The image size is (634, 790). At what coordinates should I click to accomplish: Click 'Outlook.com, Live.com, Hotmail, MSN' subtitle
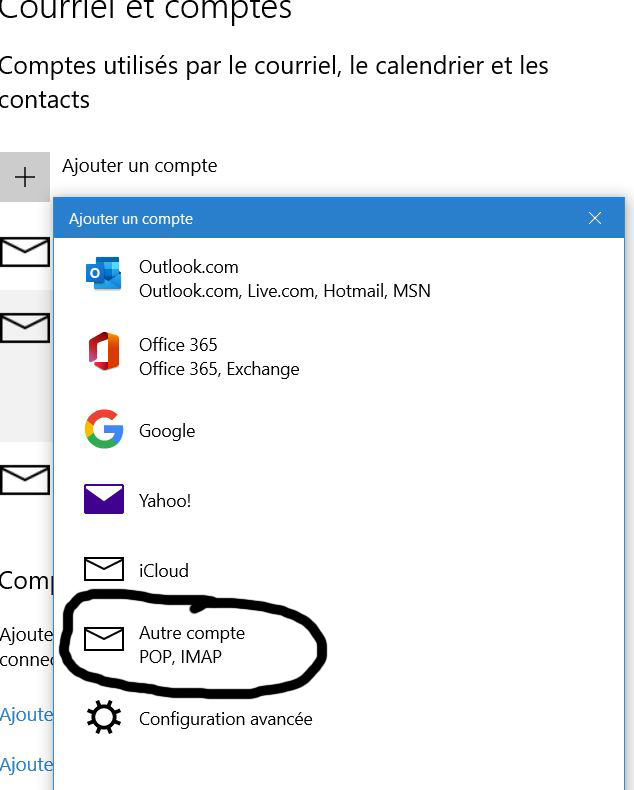[x=285, y=291]
